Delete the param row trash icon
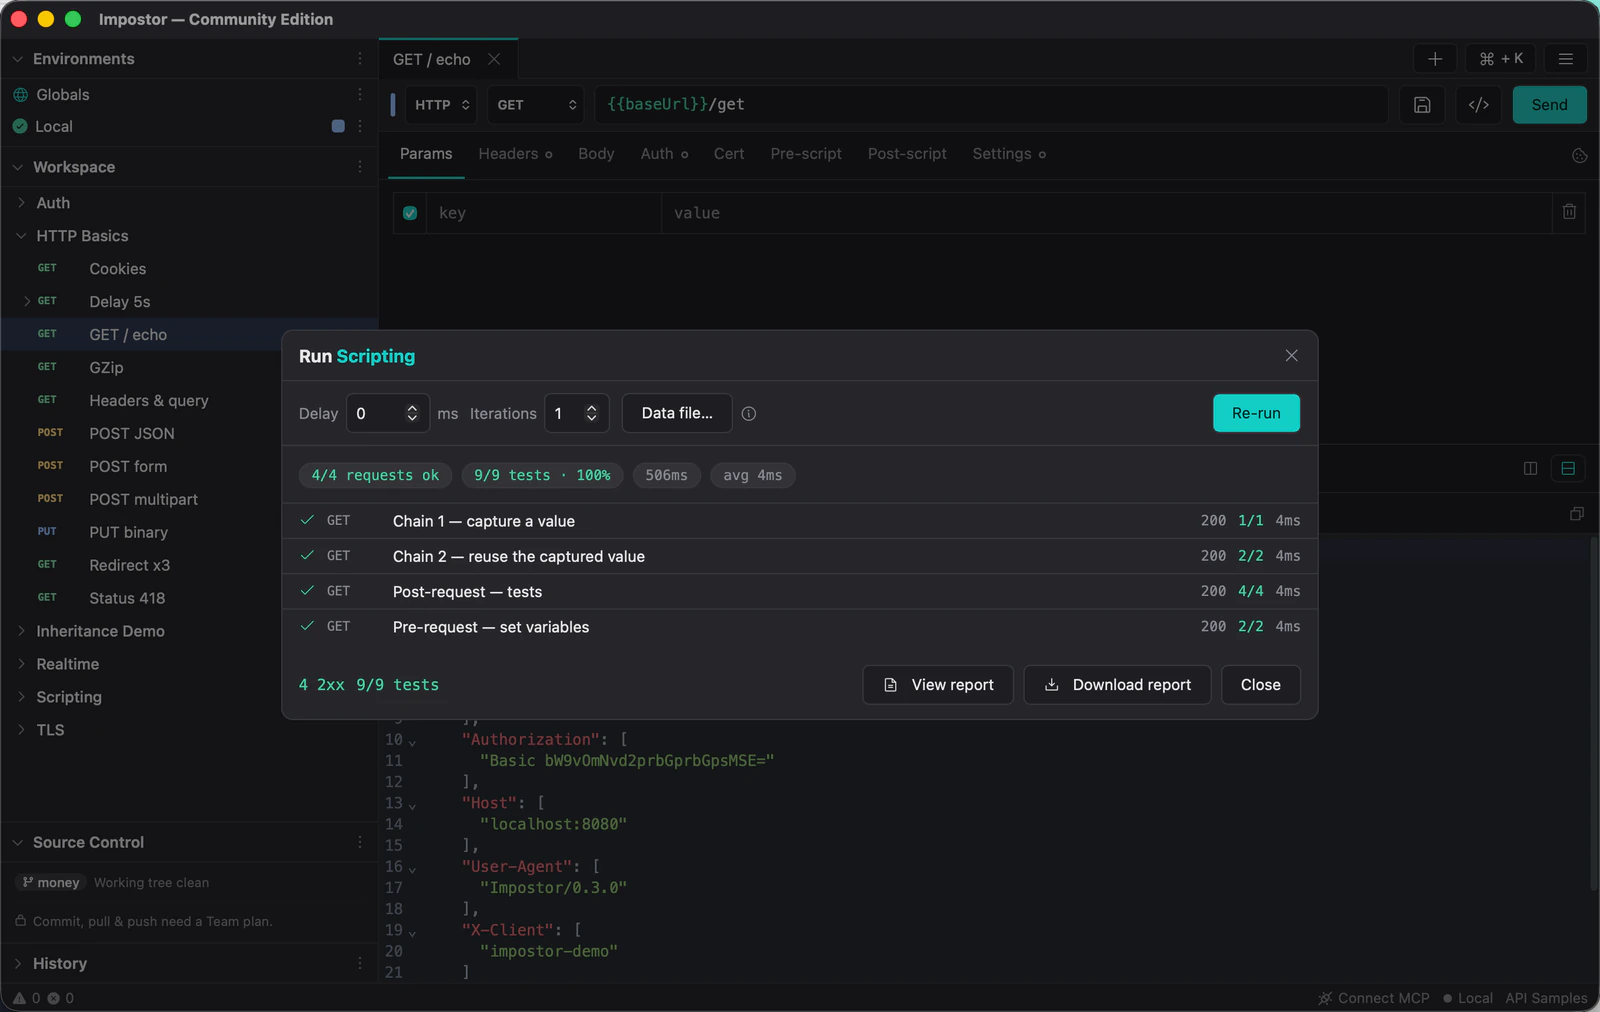This screenshot has width=1600, height=1012. 1569,212
